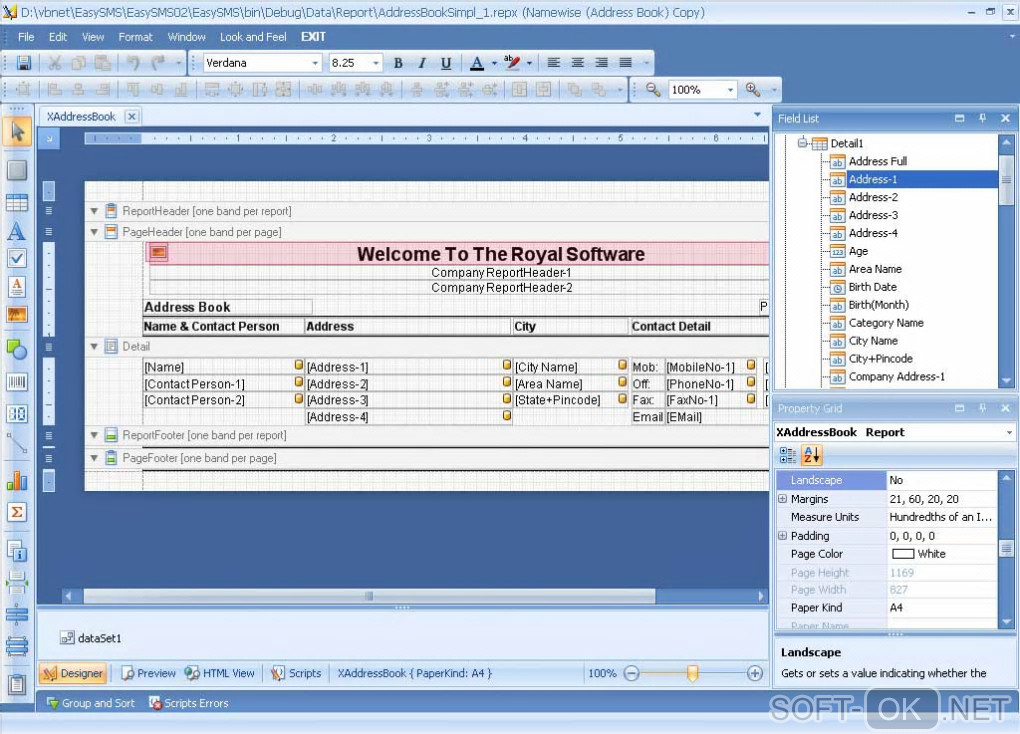Open the Format menu
1020x734 pixels.
click(x=135, y=37)
